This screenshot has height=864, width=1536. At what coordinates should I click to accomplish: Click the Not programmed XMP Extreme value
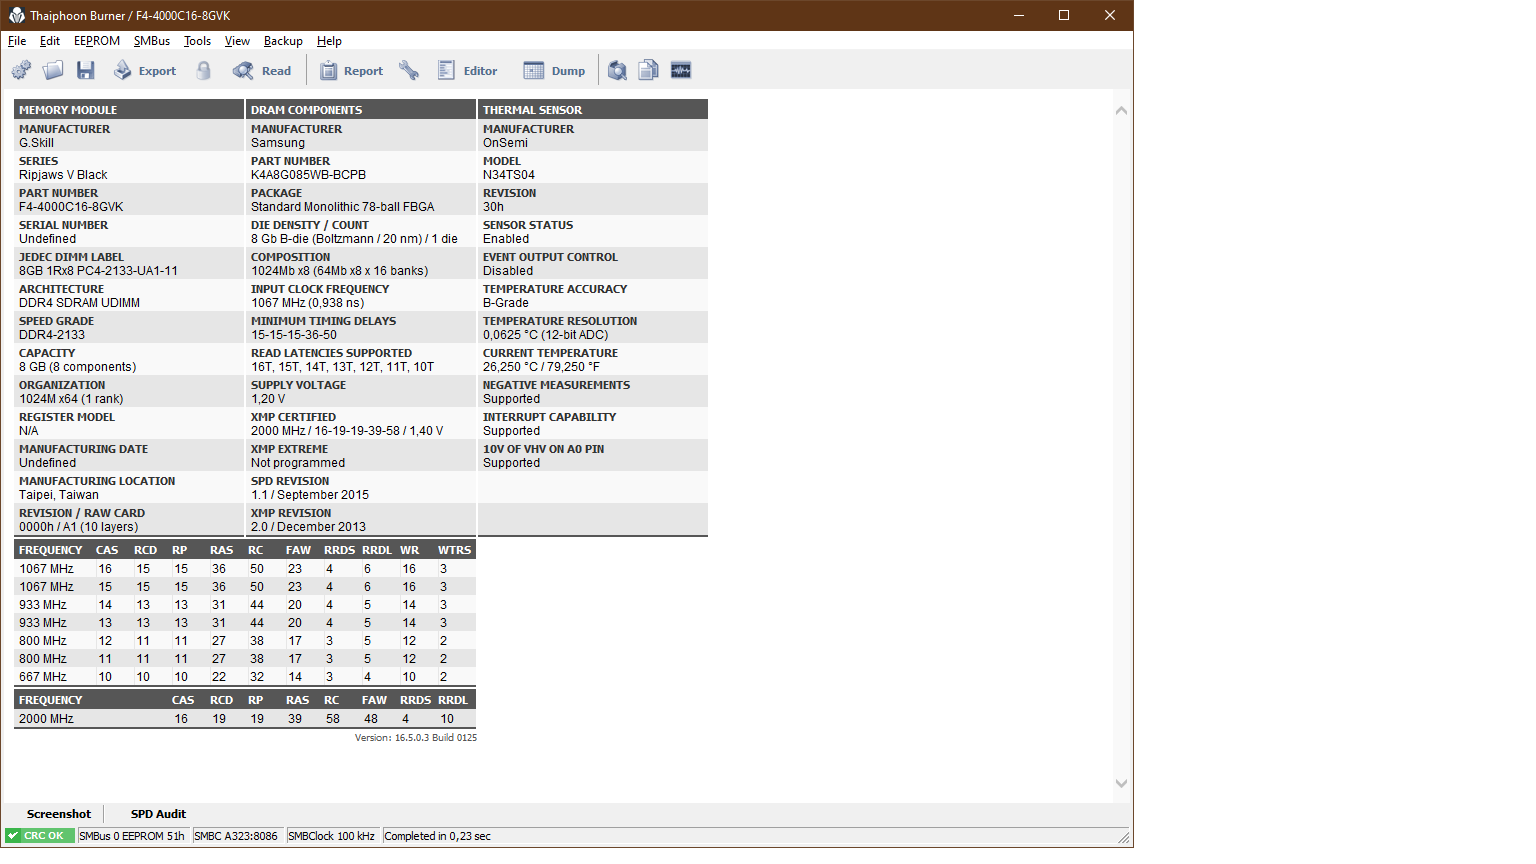pos(298,463)
